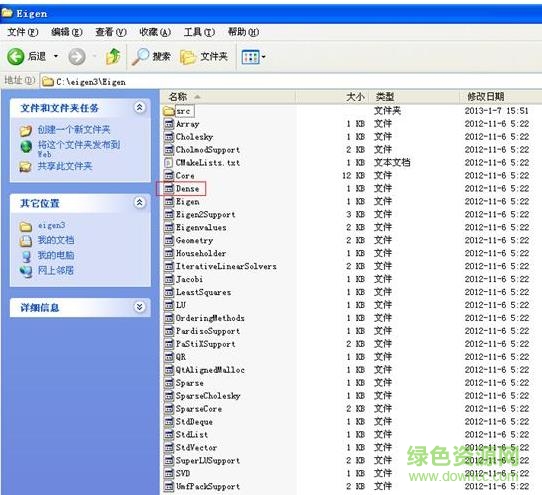
Task: Click the SparseCholesky file name
Action: tap(208, 396)
